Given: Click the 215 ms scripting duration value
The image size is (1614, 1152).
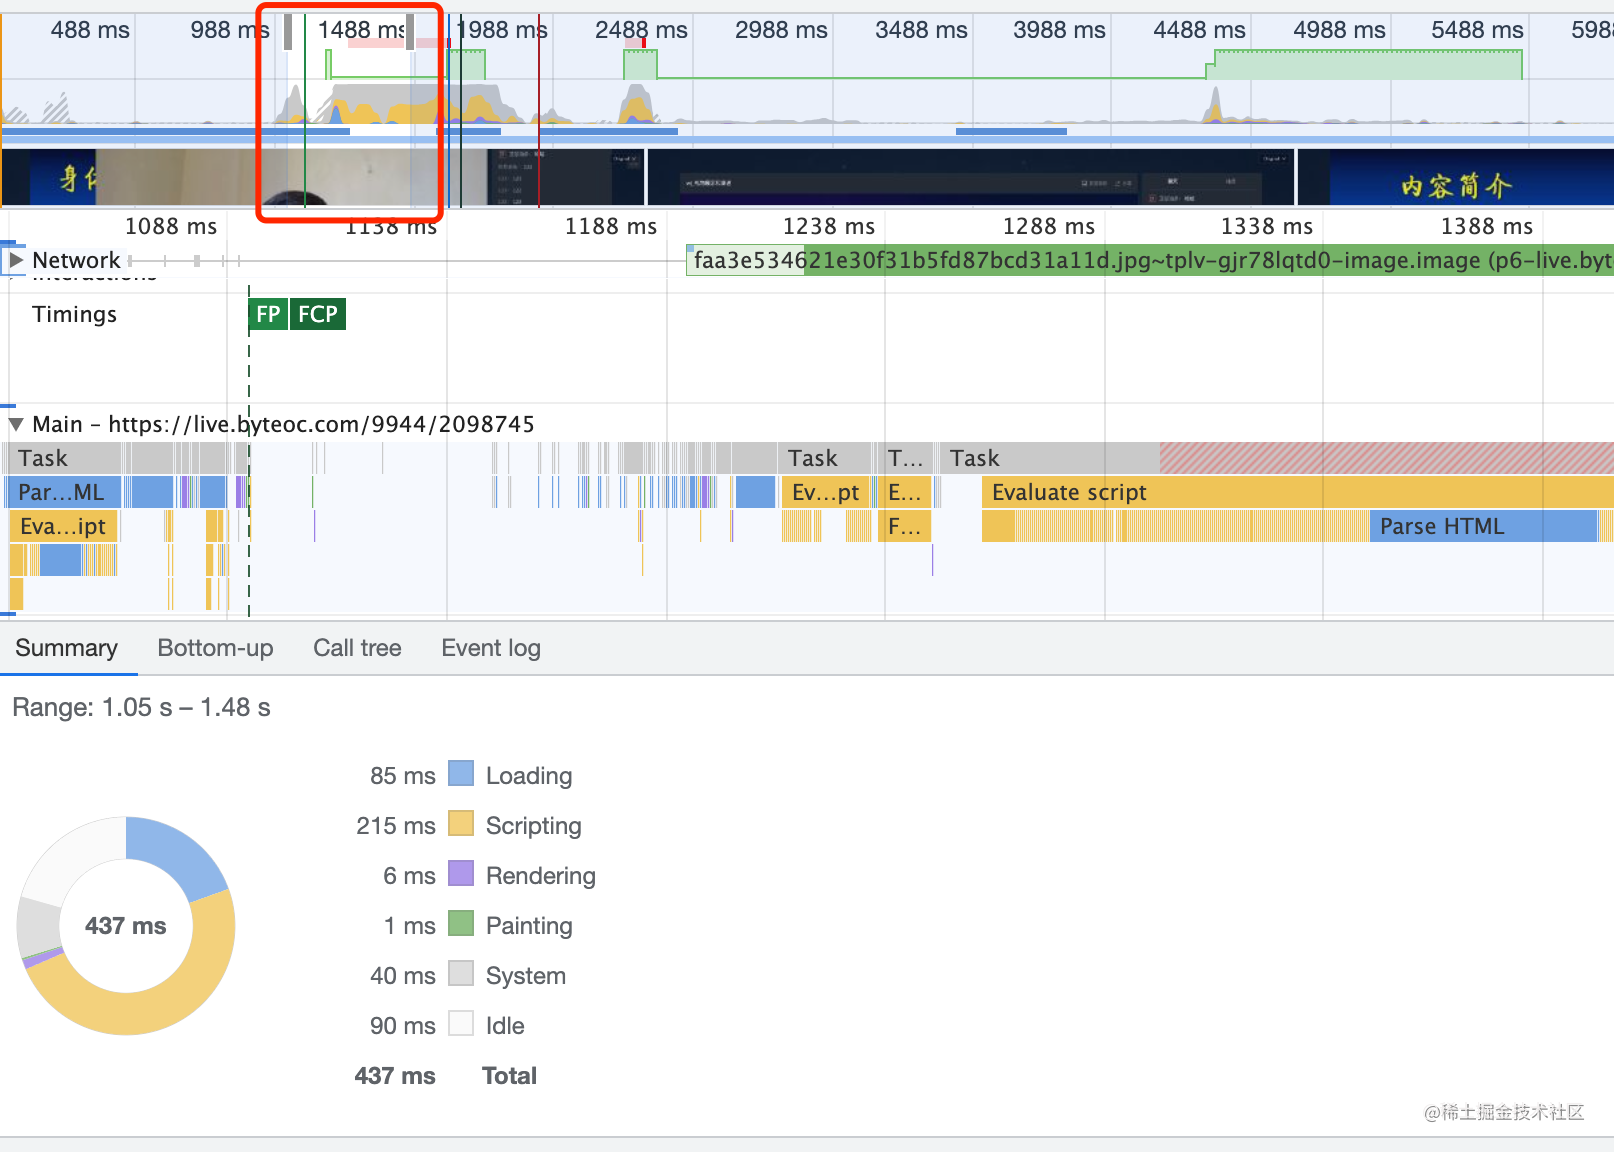Looking at the screenshot, I should [396, 826].
